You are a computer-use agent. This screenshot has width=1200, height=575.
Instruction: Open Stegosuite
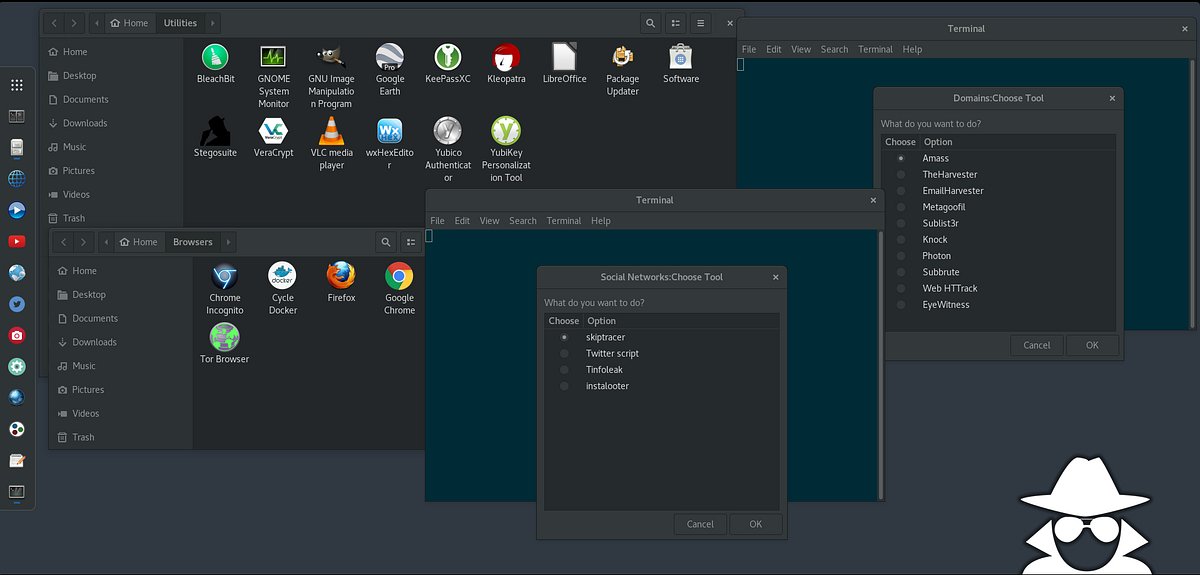pos(215,131)
